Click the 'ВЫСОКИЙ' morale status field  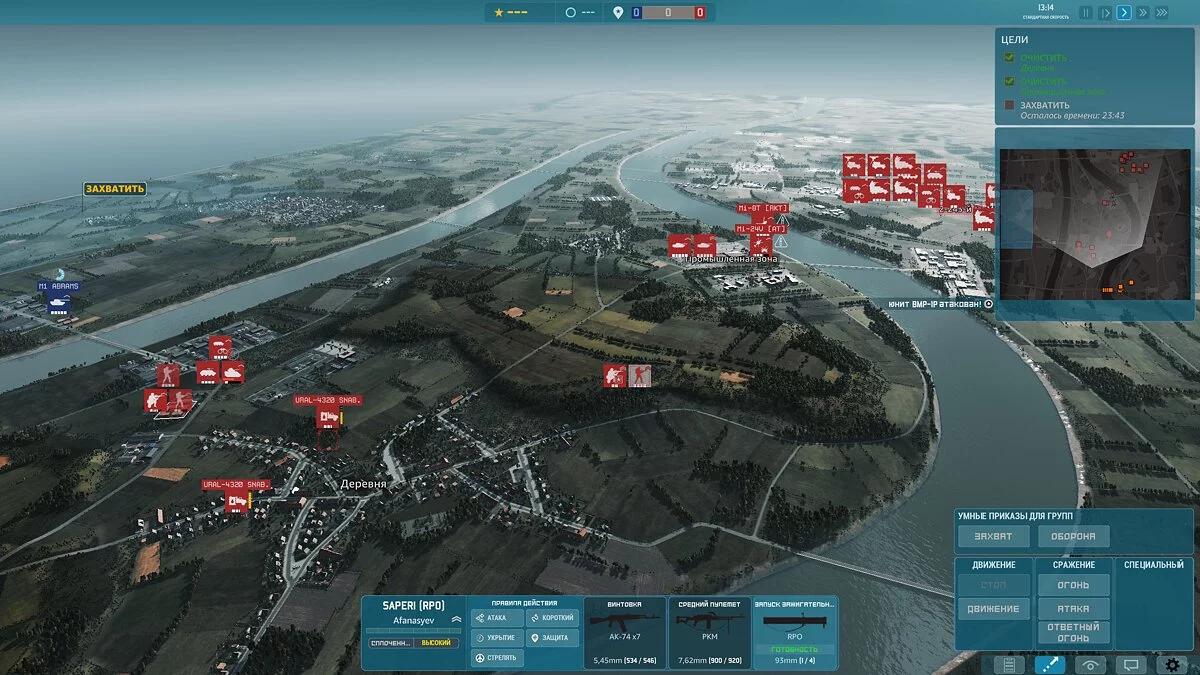(x=436, y=643)
